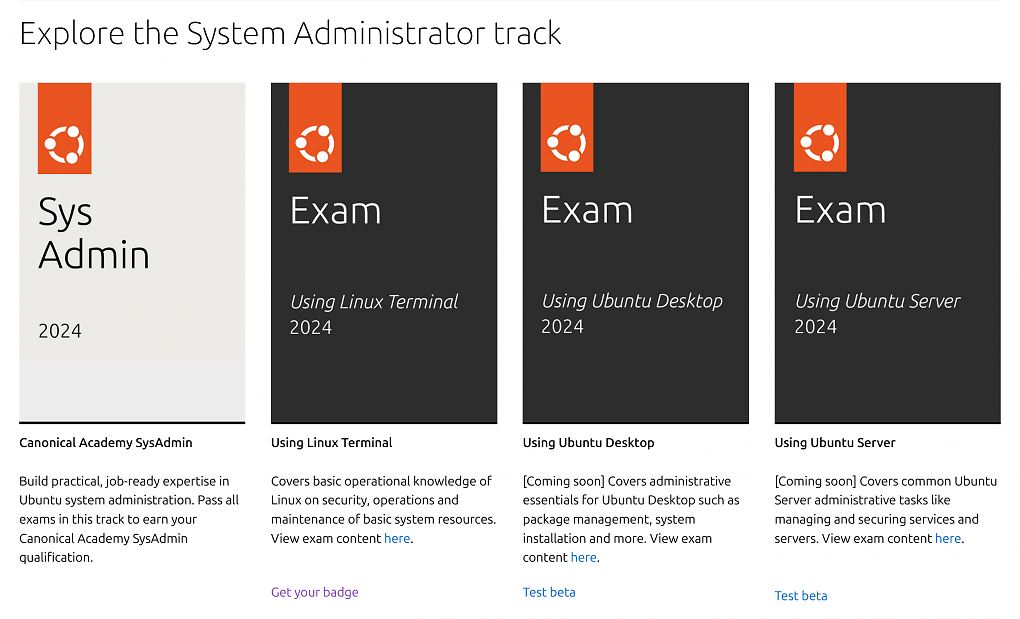Click 'here' link for Ubuntu Server exam content
This screenshot has height=619, width=1020.
(x=948, y=538)
